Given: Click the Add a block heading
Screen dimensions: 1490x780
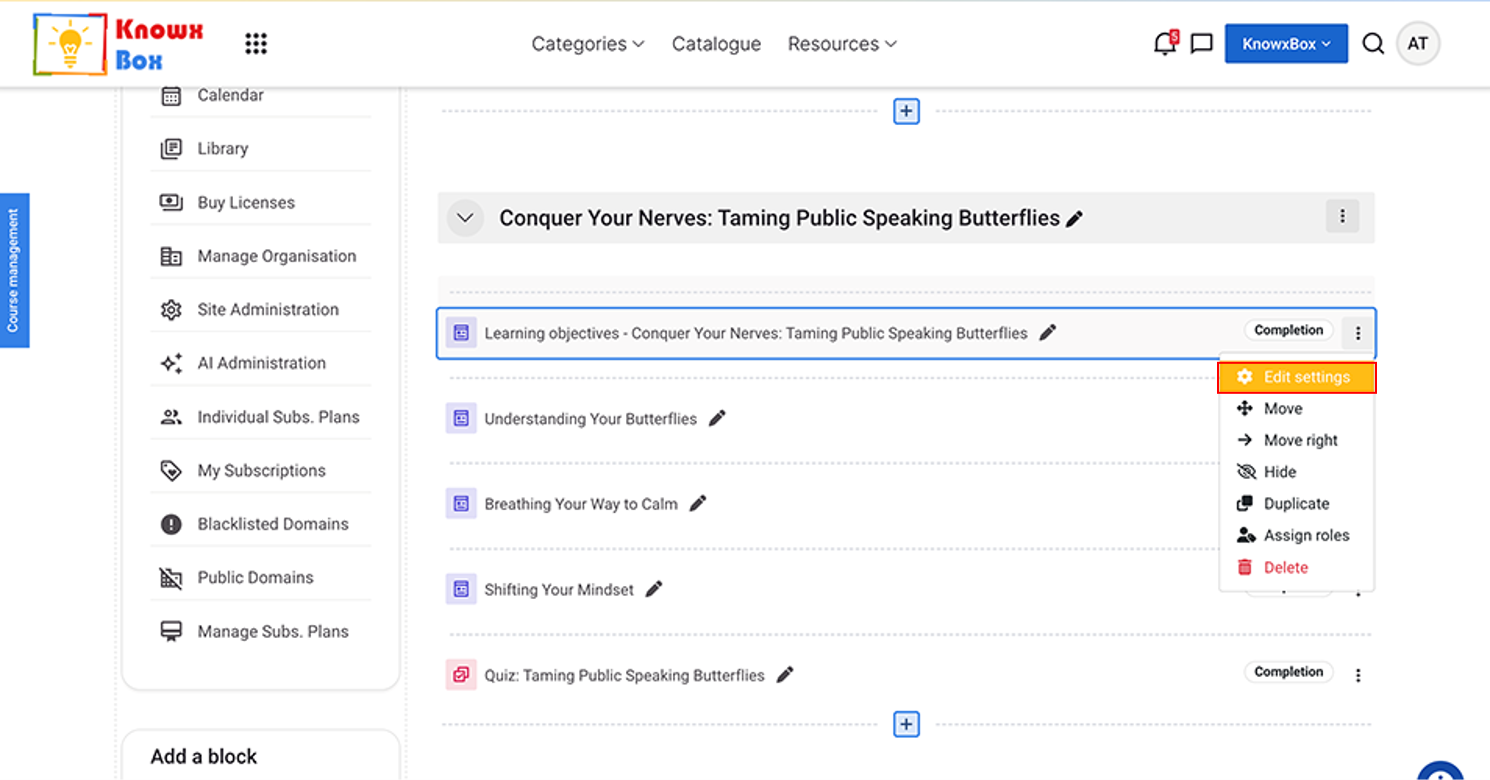Looking at the screenshot, I should pos(204,757).
